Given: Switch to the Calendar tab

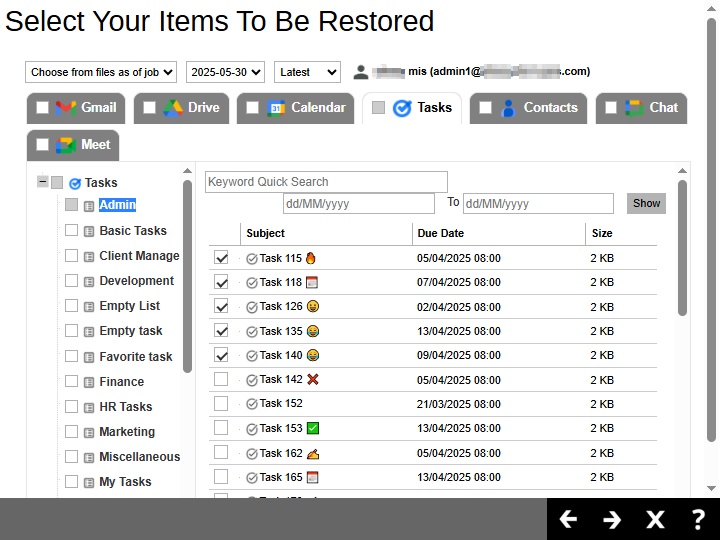Looking at the screenshot, I should tap(317, 108).
